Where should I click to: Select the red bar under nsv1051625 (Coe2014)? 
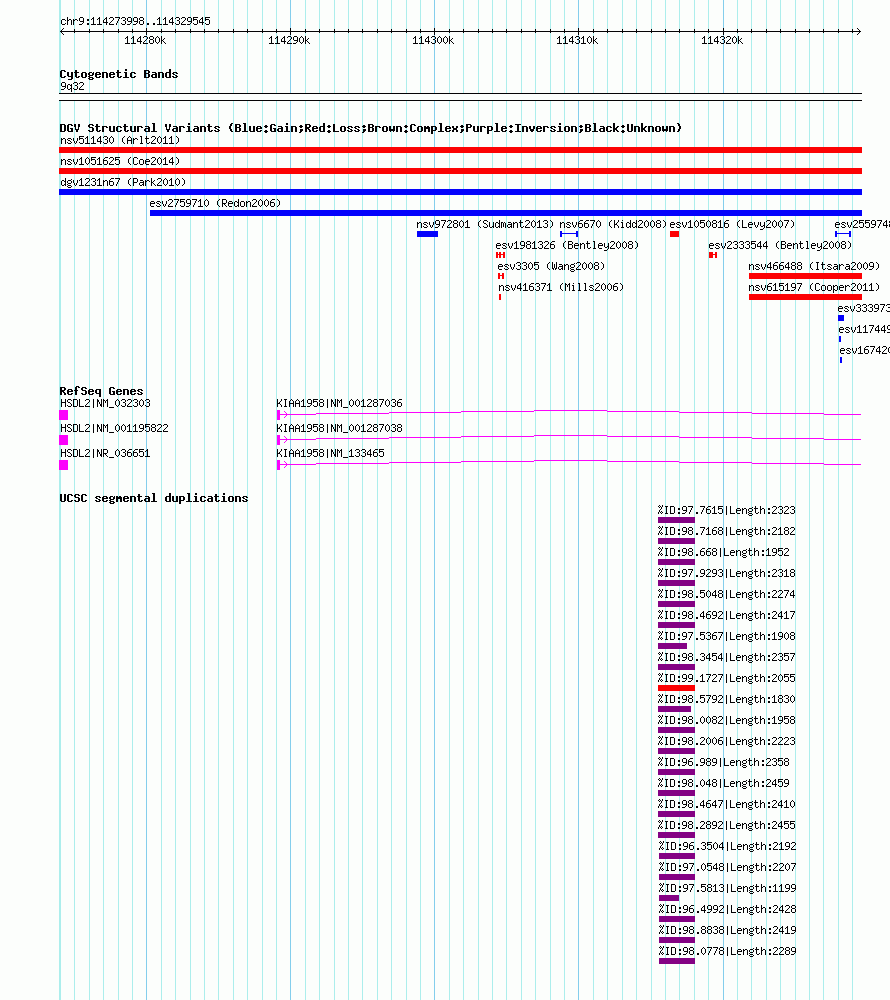460,171
